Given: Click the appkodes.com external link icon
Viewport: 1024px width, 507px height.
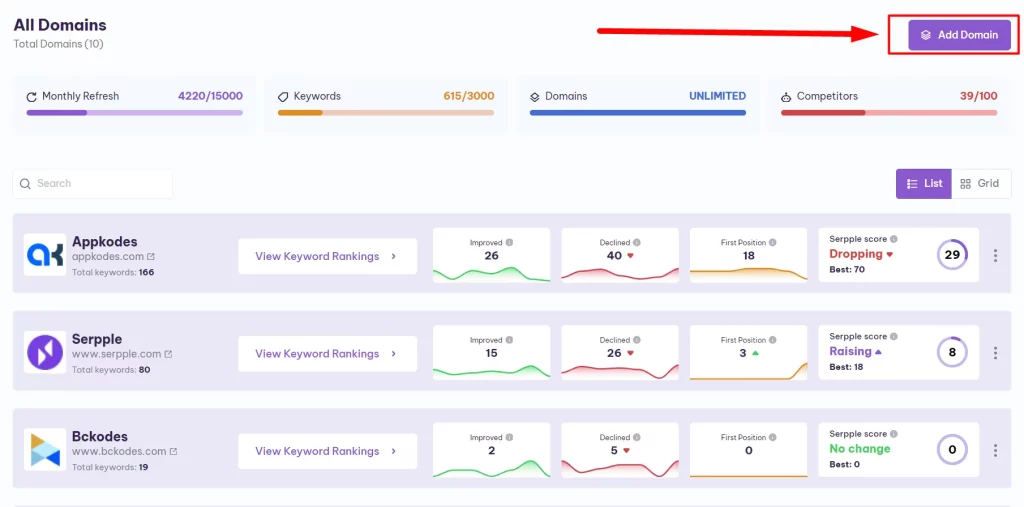Looking at the screenshot, I should click(151, 257).
